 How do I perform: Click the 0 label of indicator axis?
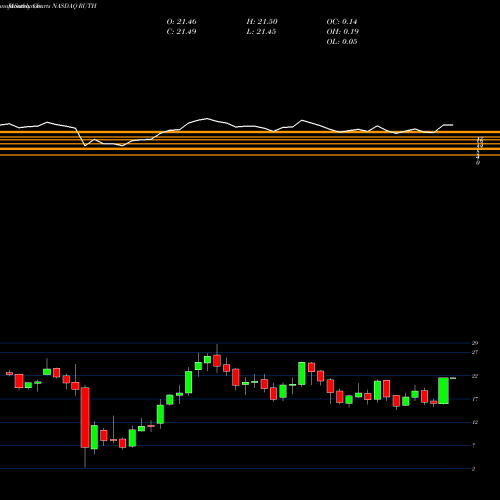(478, 163)
